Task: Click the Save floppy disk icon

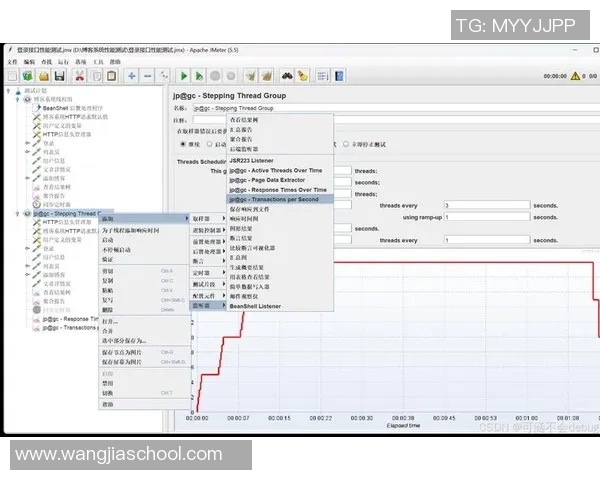Action: click(x=60, y=75)
